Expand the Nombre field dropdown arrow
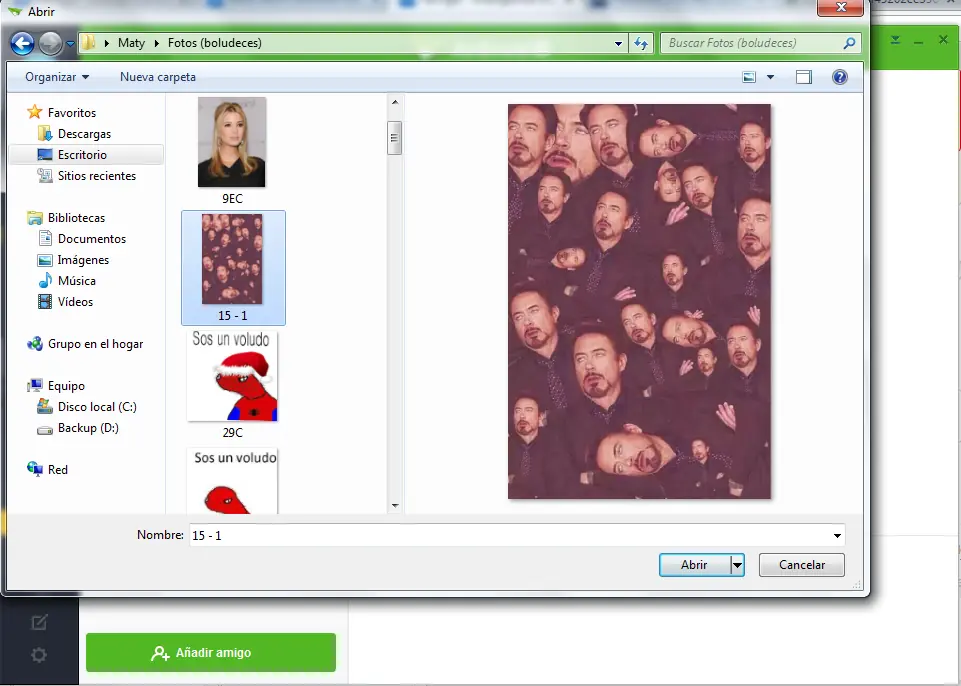The image size is (961, 686). tap(837, 535)
